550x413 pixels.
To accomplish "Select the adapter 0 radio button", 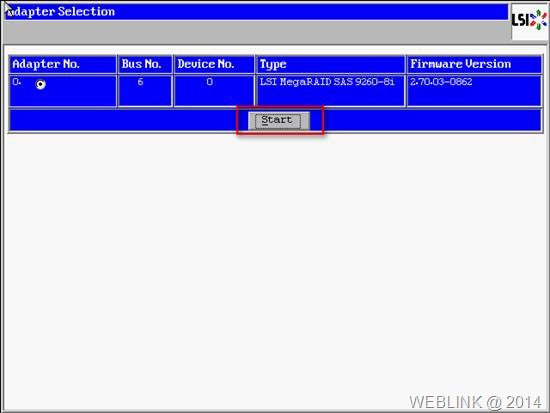I will pos(41,84).
